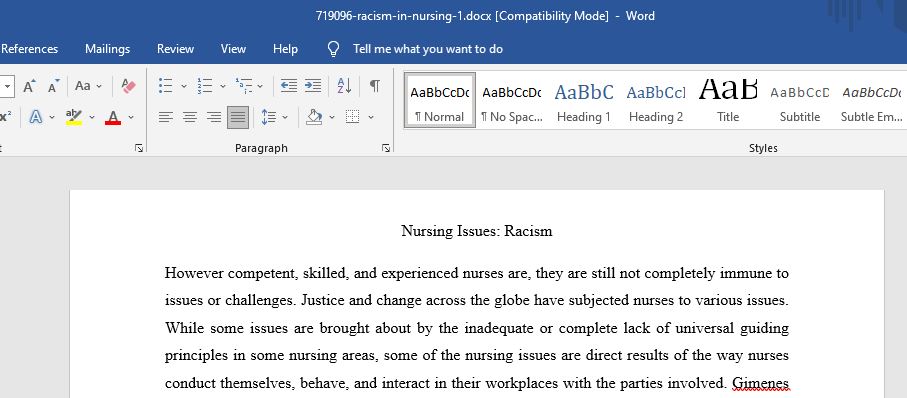Click the Grow Font icon
This screenshot has width=907, height=398.
coord(29,86)
